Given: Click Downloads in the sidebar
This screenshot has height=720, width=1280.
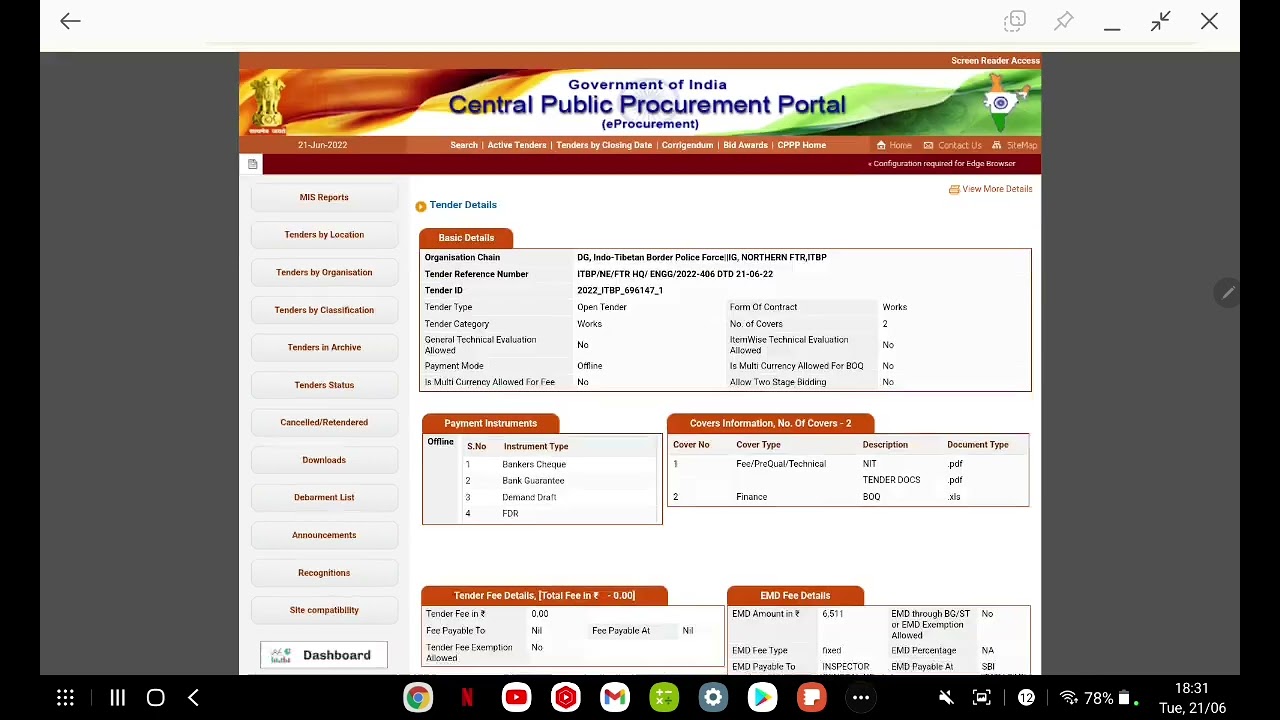Looking at the screenshot, I should click(x=324, y=460).
